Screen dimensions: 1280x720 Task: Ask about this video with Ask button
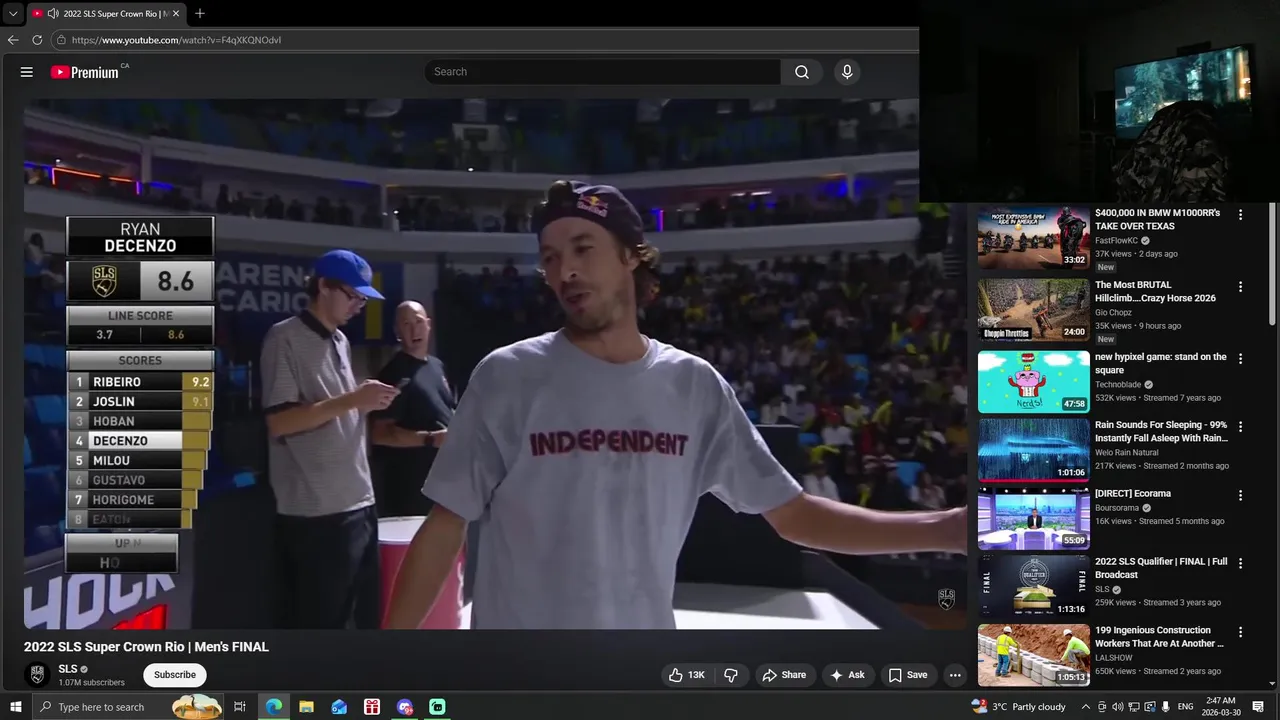tap(847, 675)
